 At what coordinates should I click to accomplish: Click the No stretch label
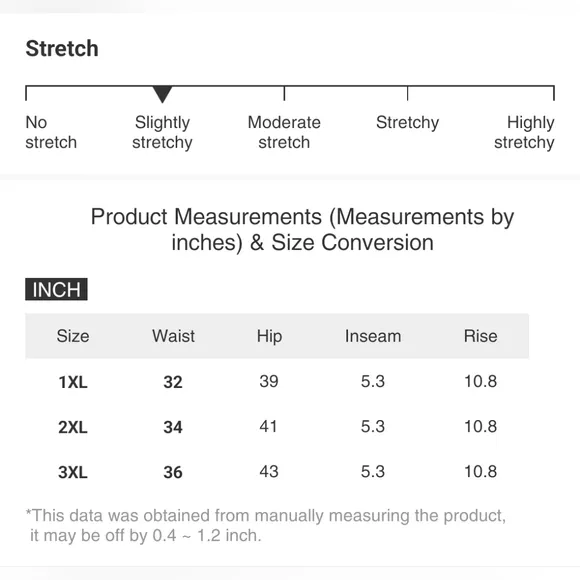click(x=51, y=132)
